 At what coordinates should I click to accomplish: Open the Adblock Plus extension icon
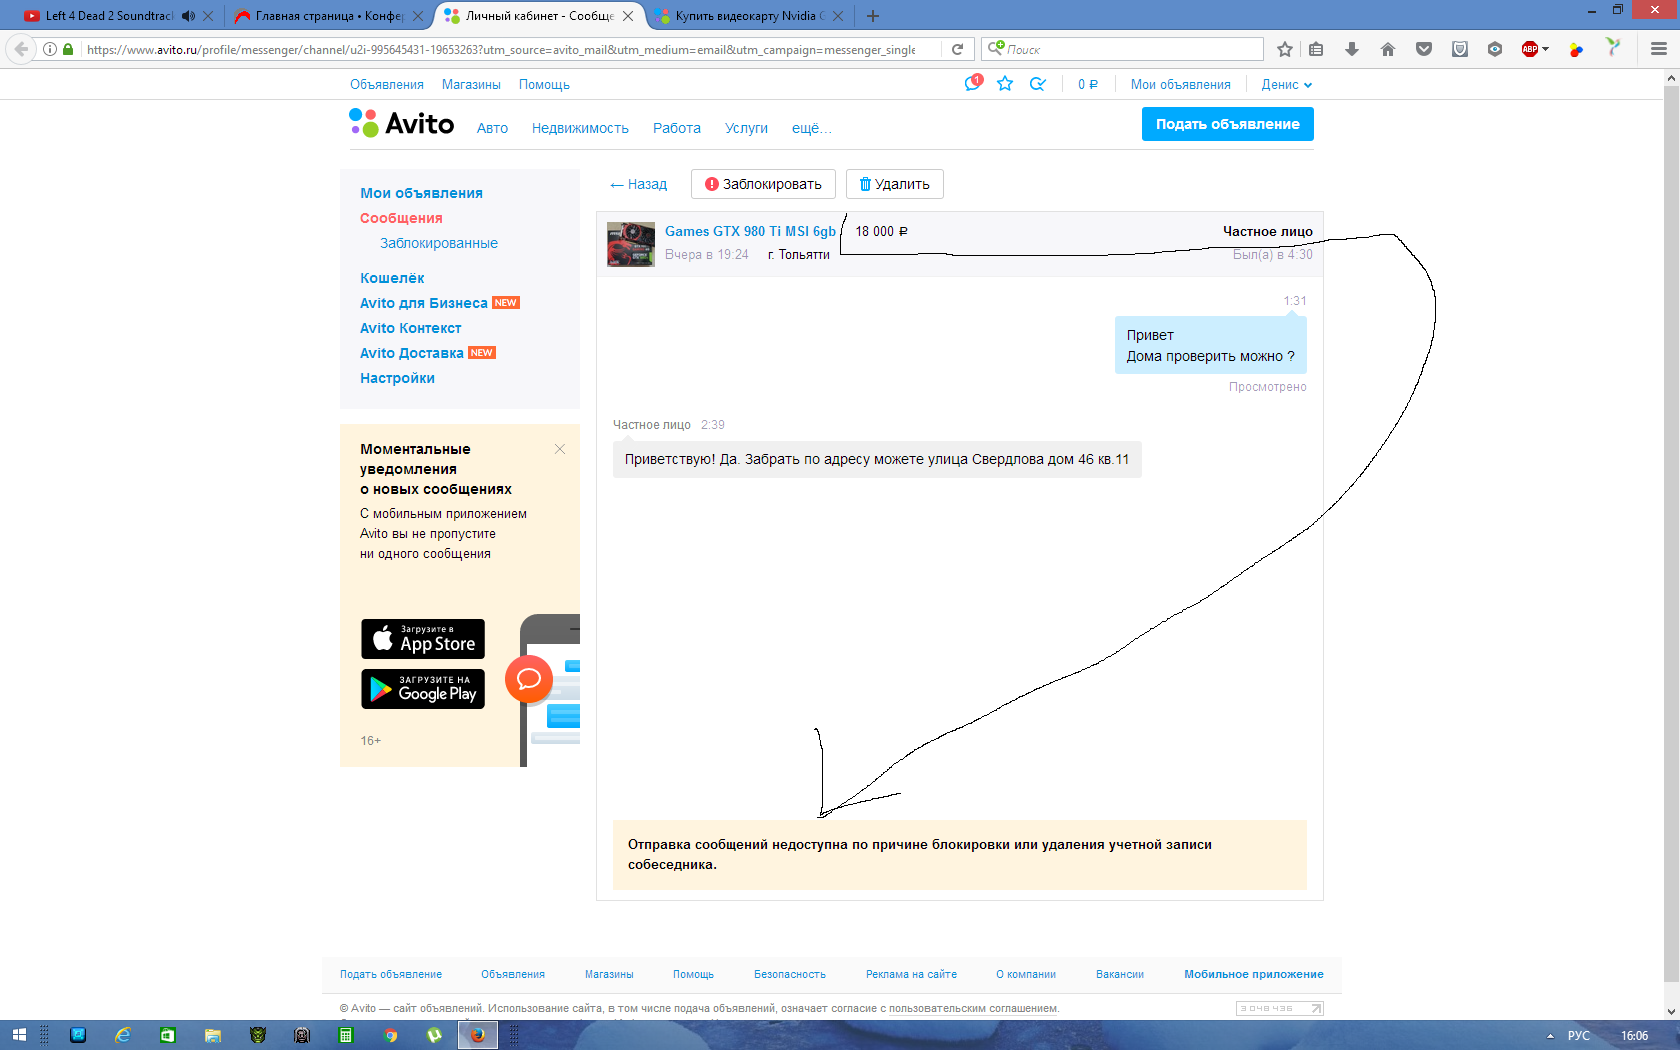(1529, 49)
